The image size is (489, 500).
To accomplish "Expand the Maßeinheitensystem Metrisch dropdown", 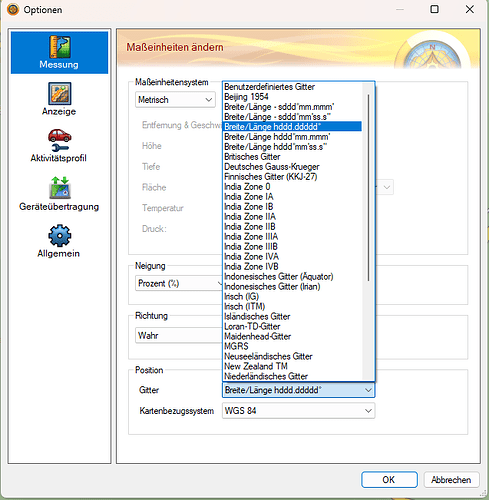I will [x=175, y=100].
